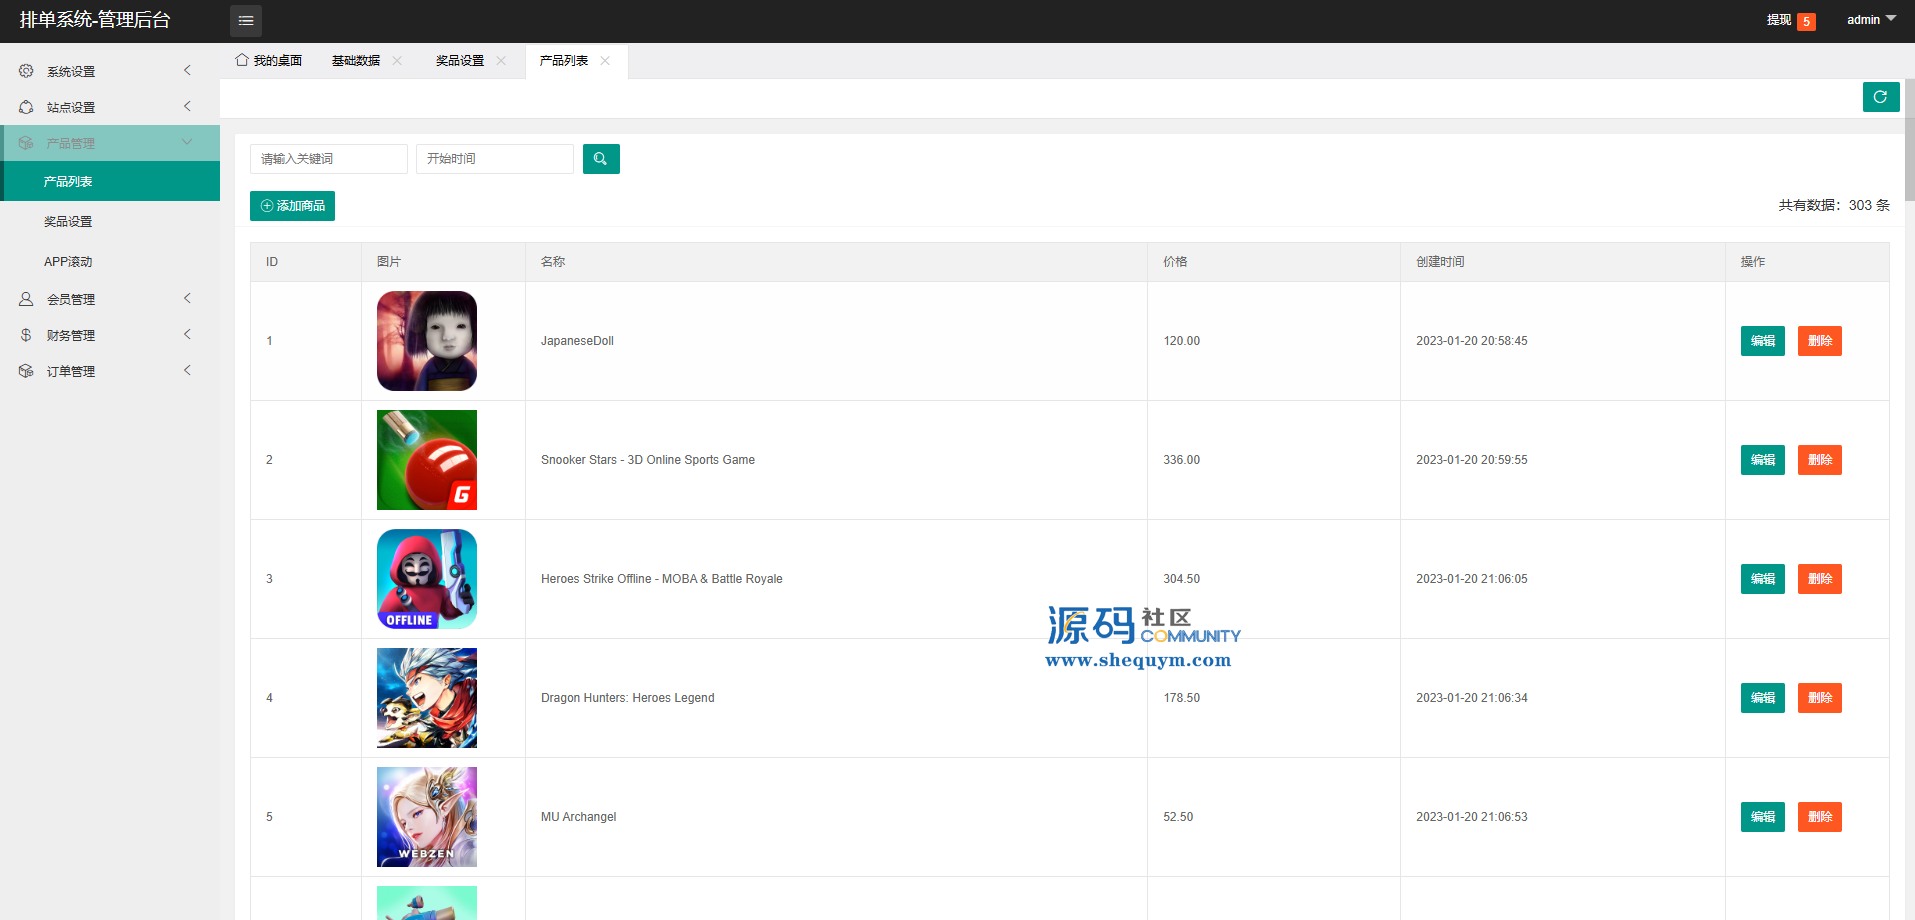
Task: Expand the 订单管理 menu chevron
Action: tap(187, 370)
